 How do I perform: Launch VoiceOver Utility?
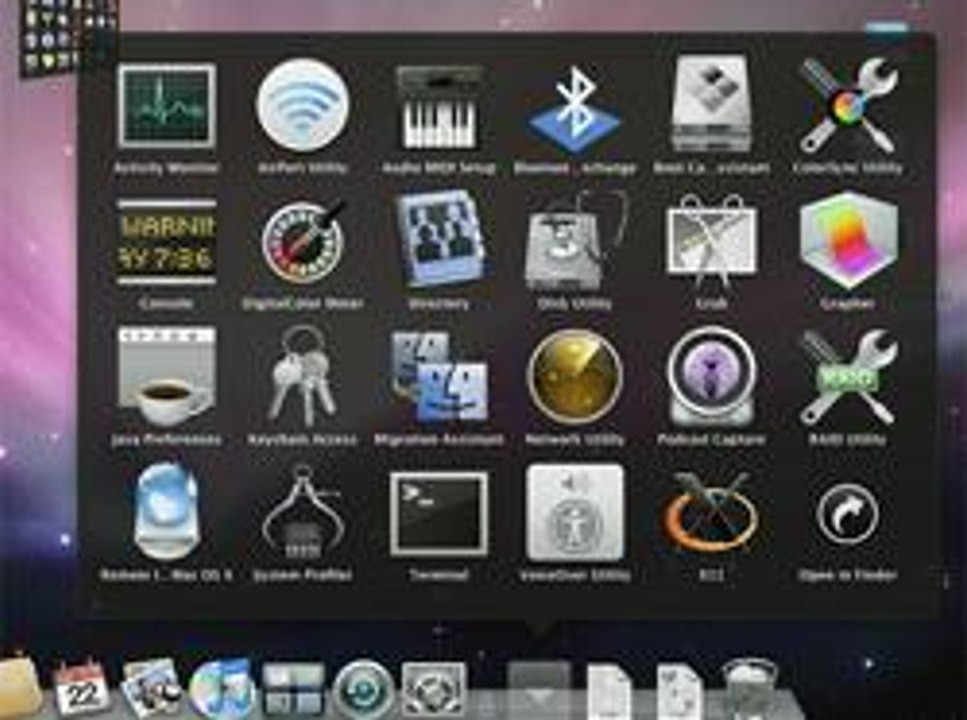(575, 513)
